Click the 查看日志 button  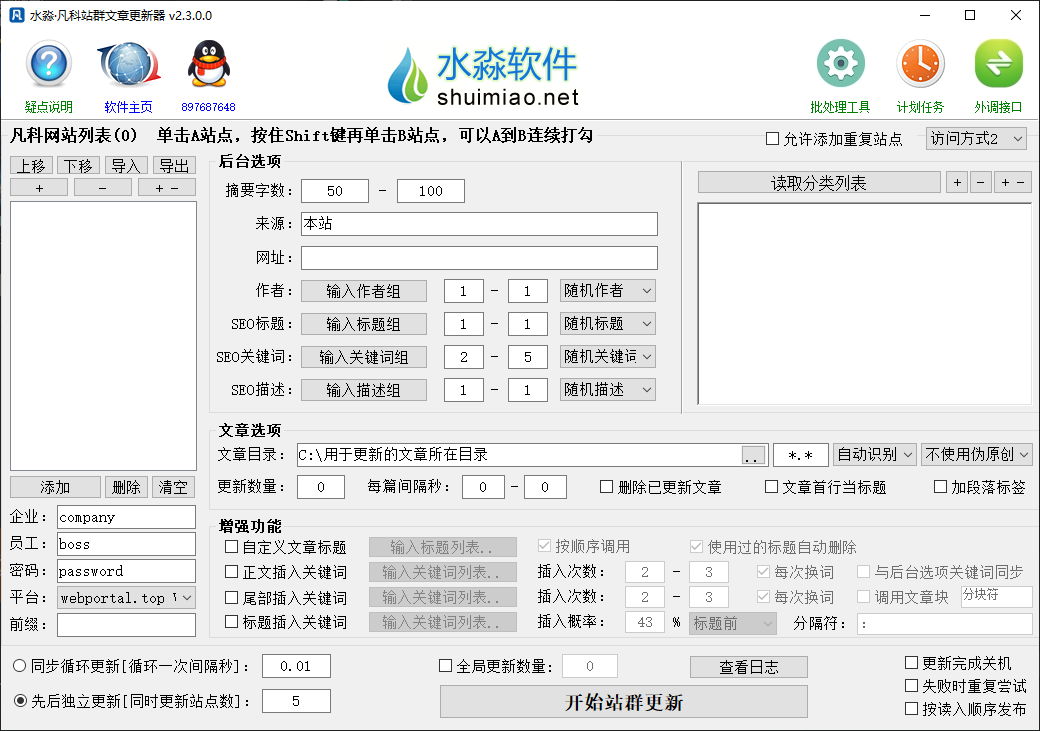pos(749,667)
